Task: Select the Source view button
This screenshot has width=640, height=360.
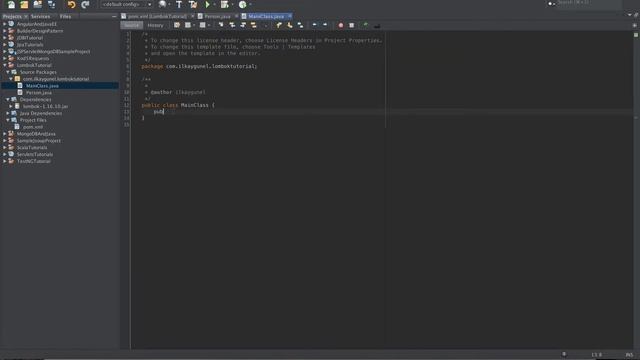Action: point(131,25)
